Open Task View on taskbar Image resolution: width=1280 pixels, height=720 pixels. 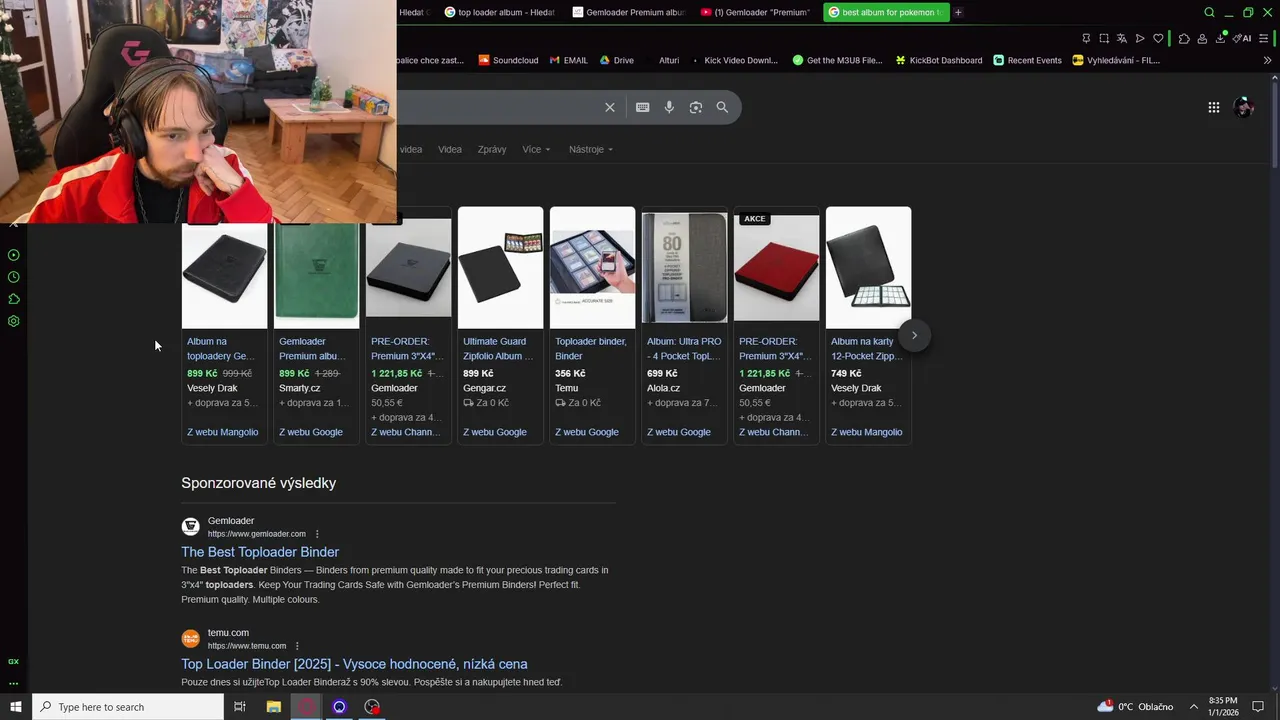point(240,707)
